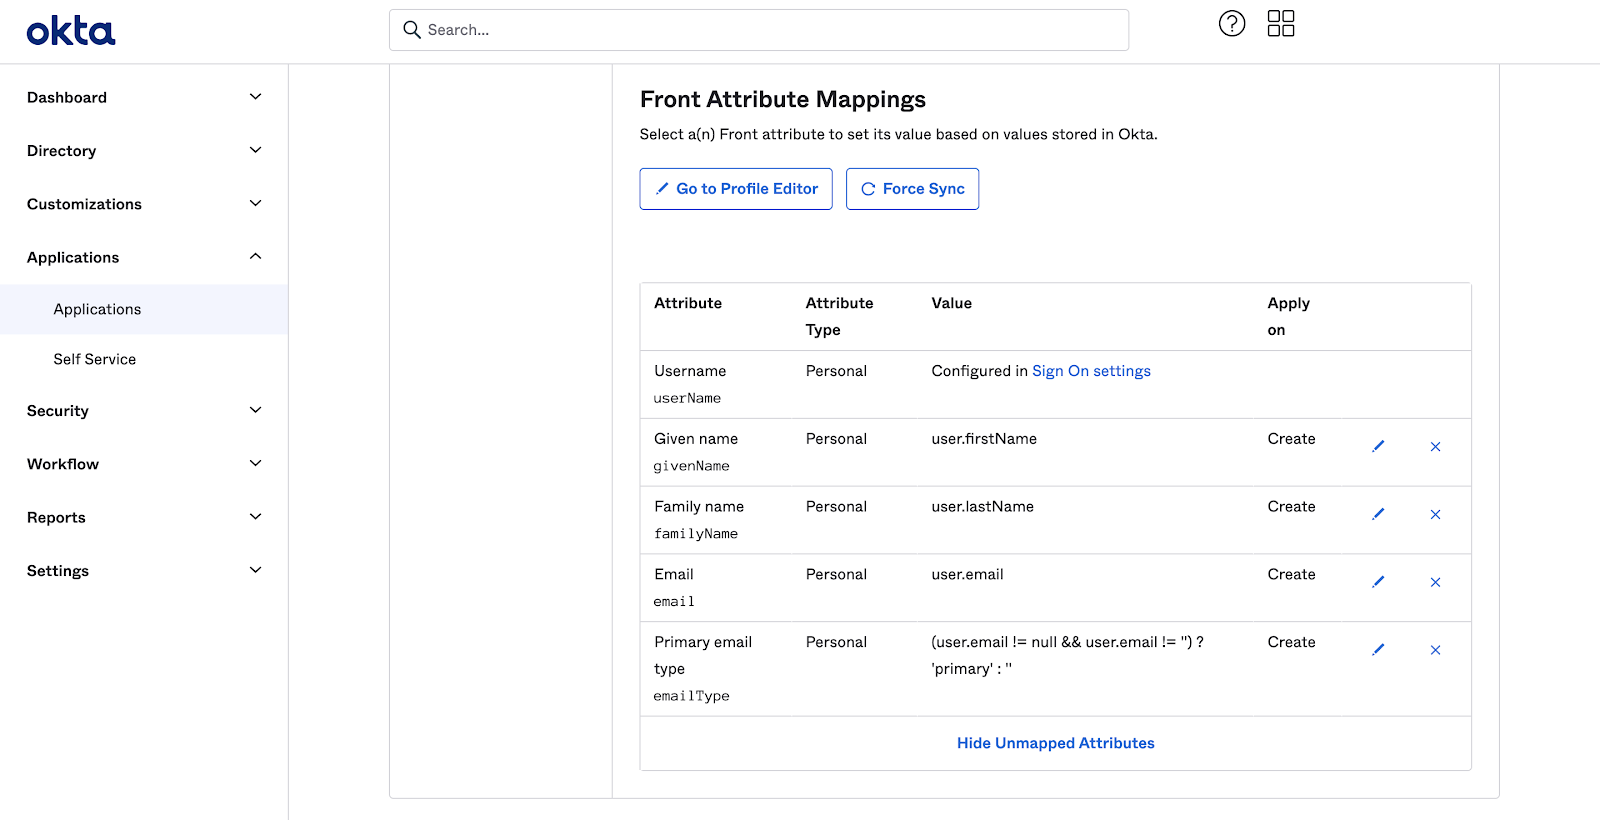Click the search magnifier icon

411,30
